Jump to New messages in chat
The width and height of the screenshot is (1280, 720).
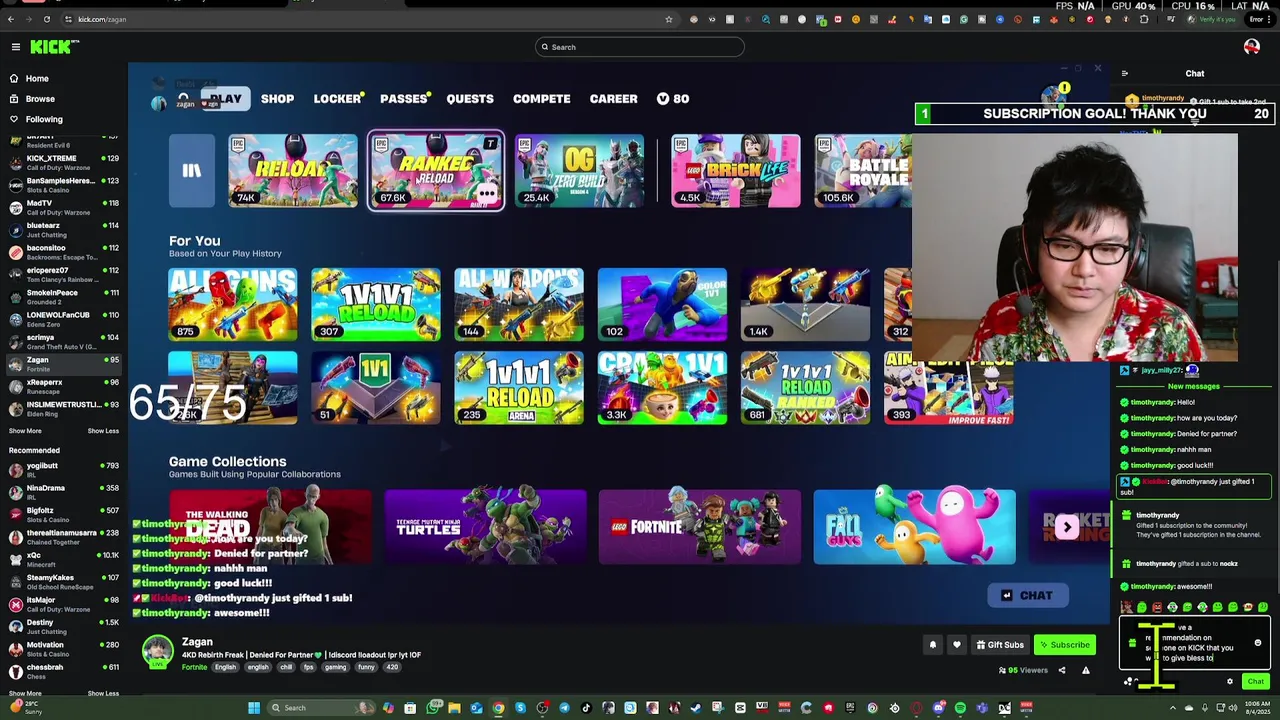pos(1194,386)
